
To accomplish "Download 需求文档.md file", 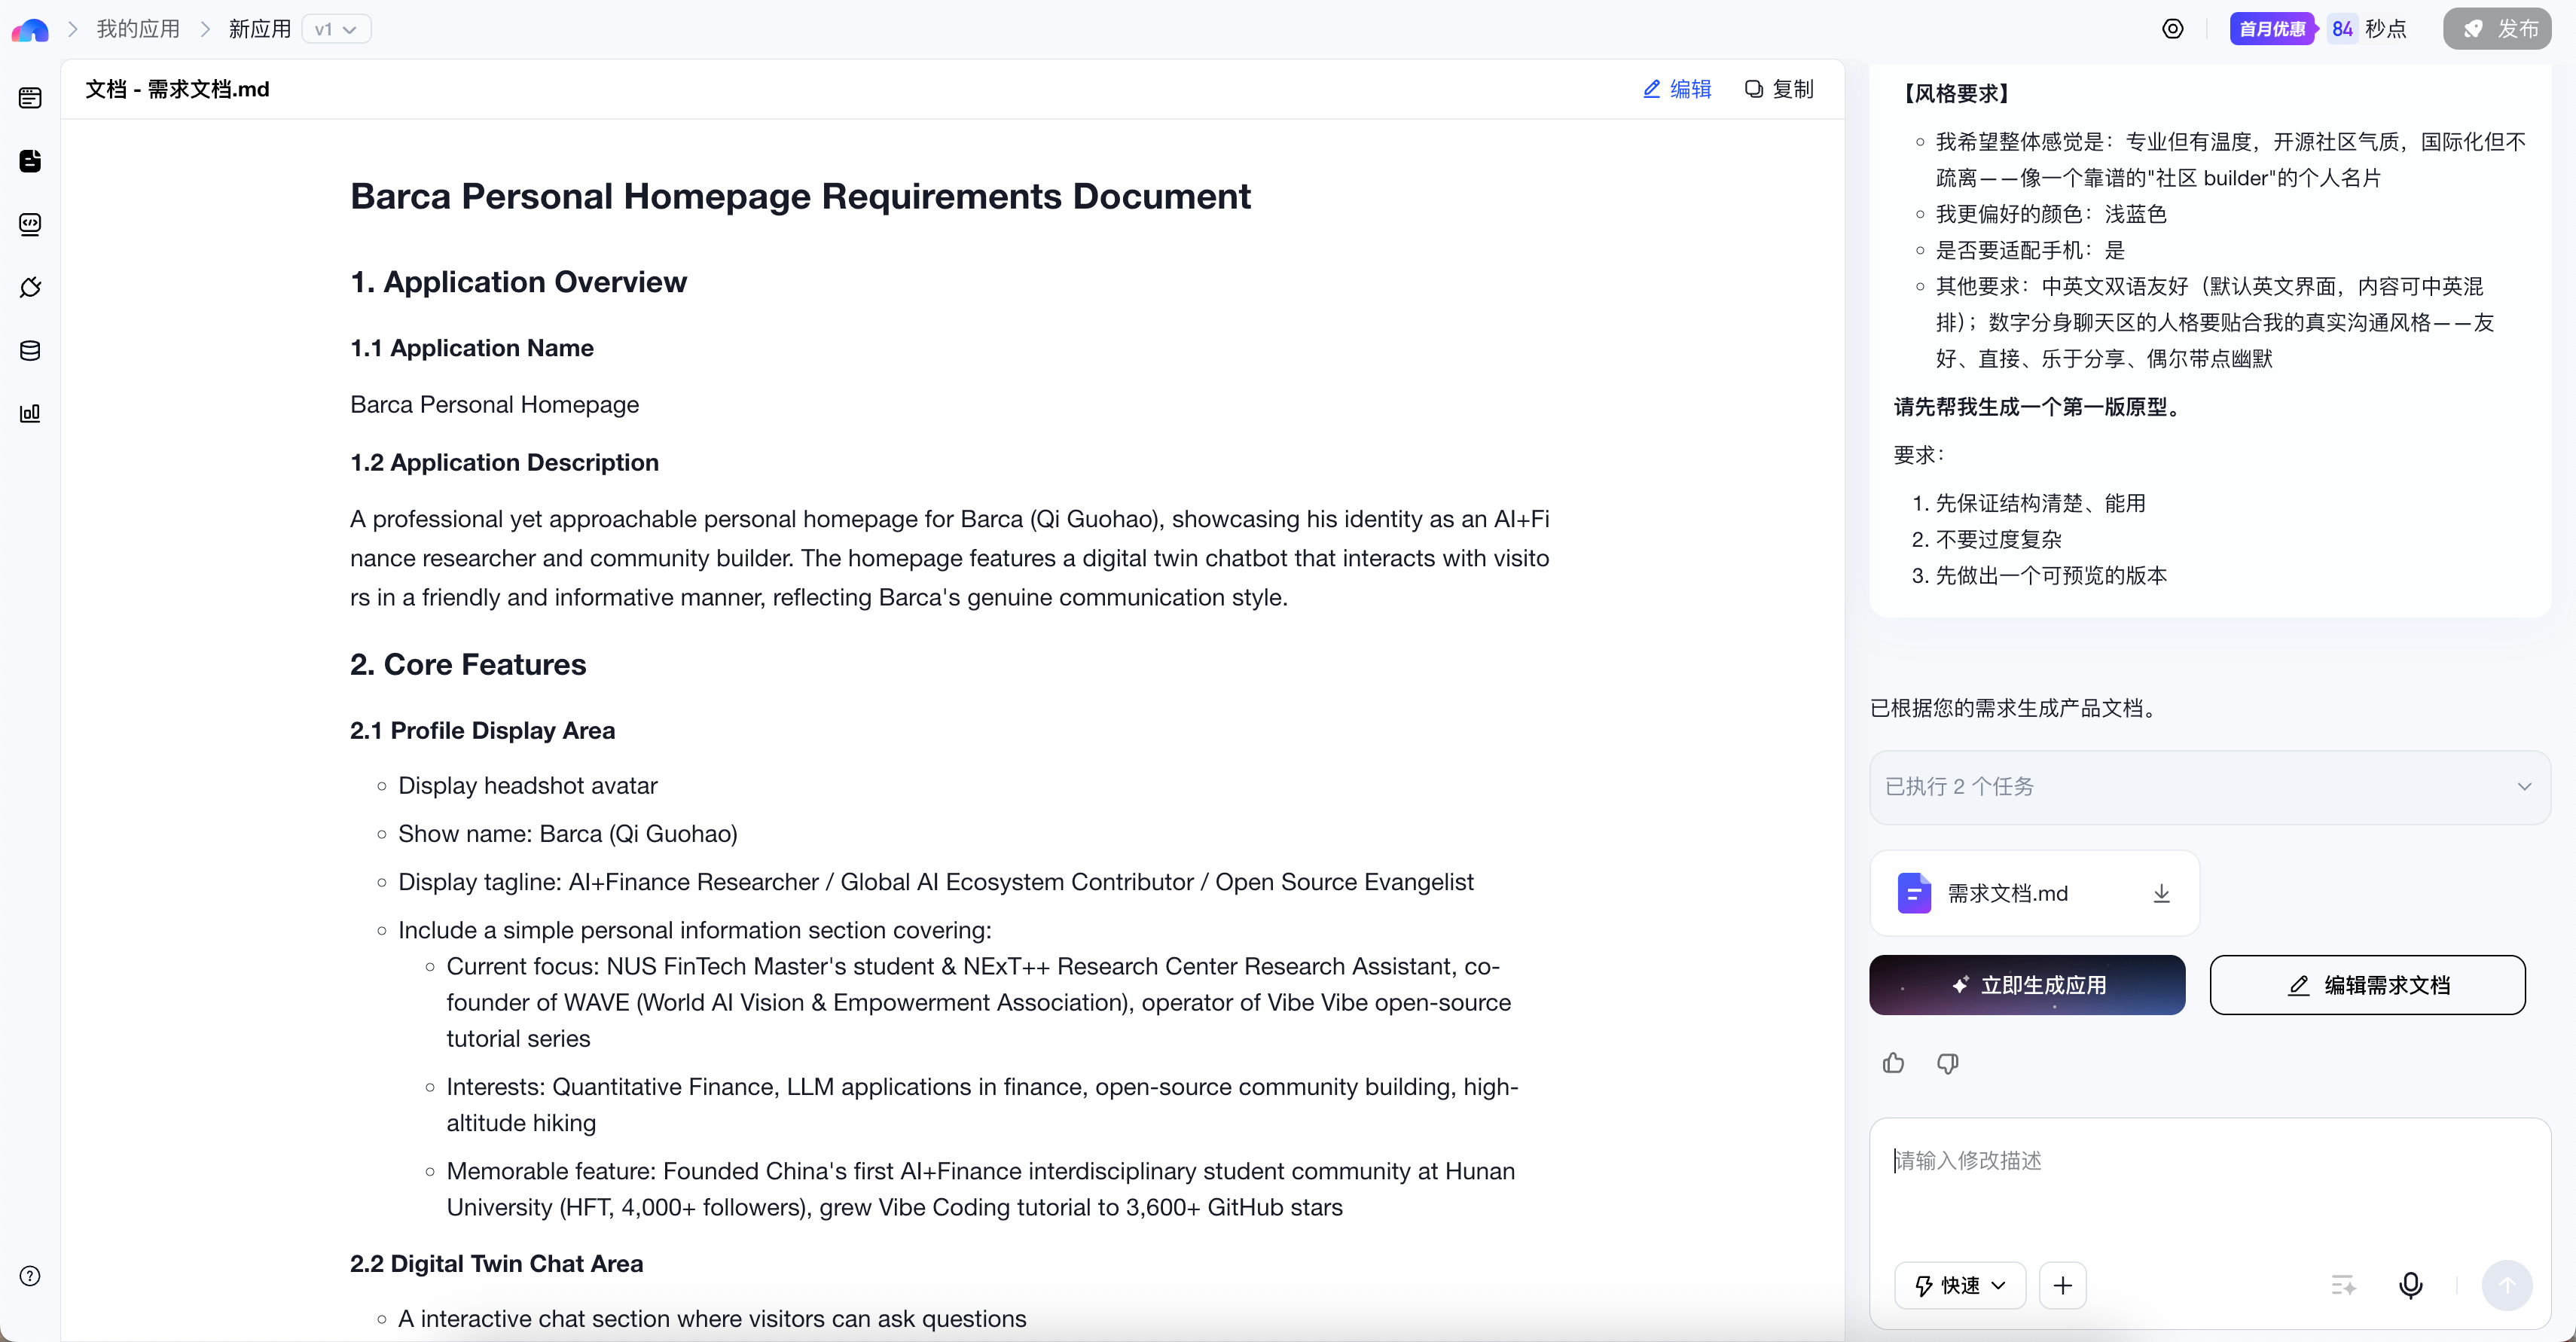I will [x=2161, y=893].
